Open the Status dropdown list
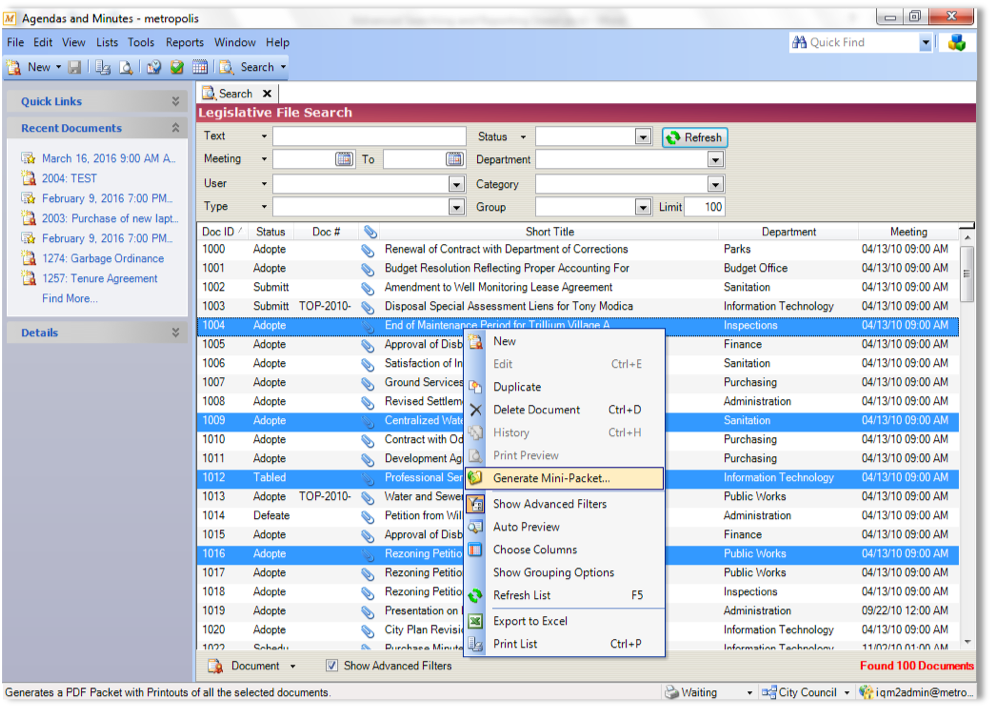This screenshot has height=708, width=991. (x=643, y=137)
